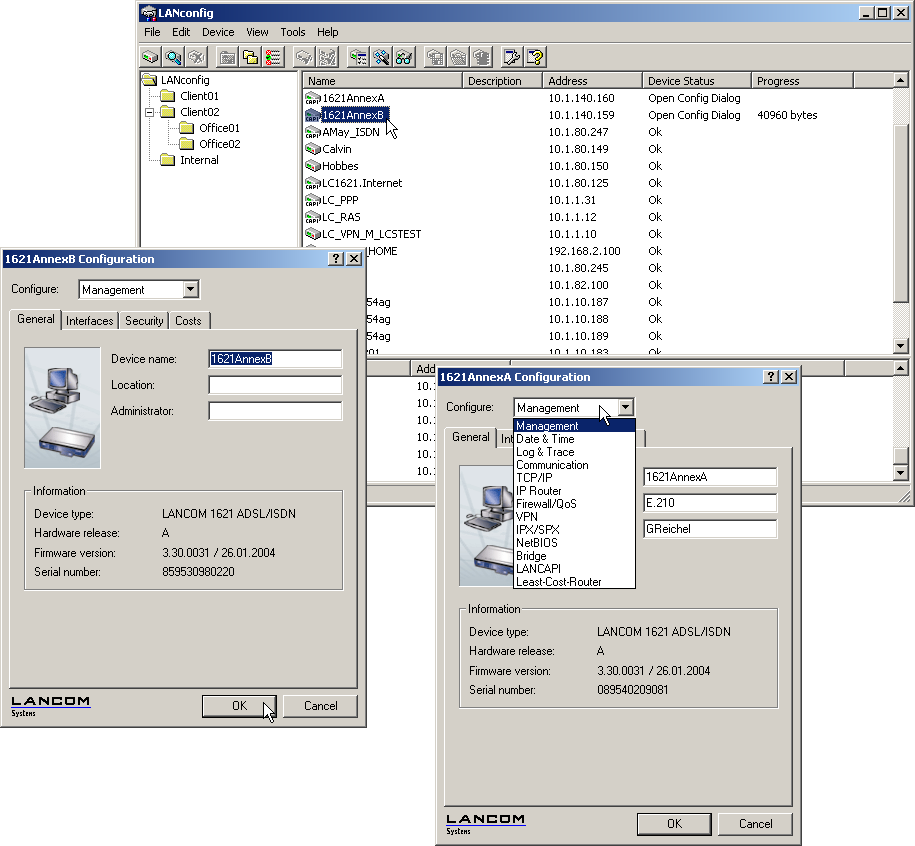Open Configure dropdown in 1621AnnexB dialog
This screenshot has width=915, height=846.
191,290
